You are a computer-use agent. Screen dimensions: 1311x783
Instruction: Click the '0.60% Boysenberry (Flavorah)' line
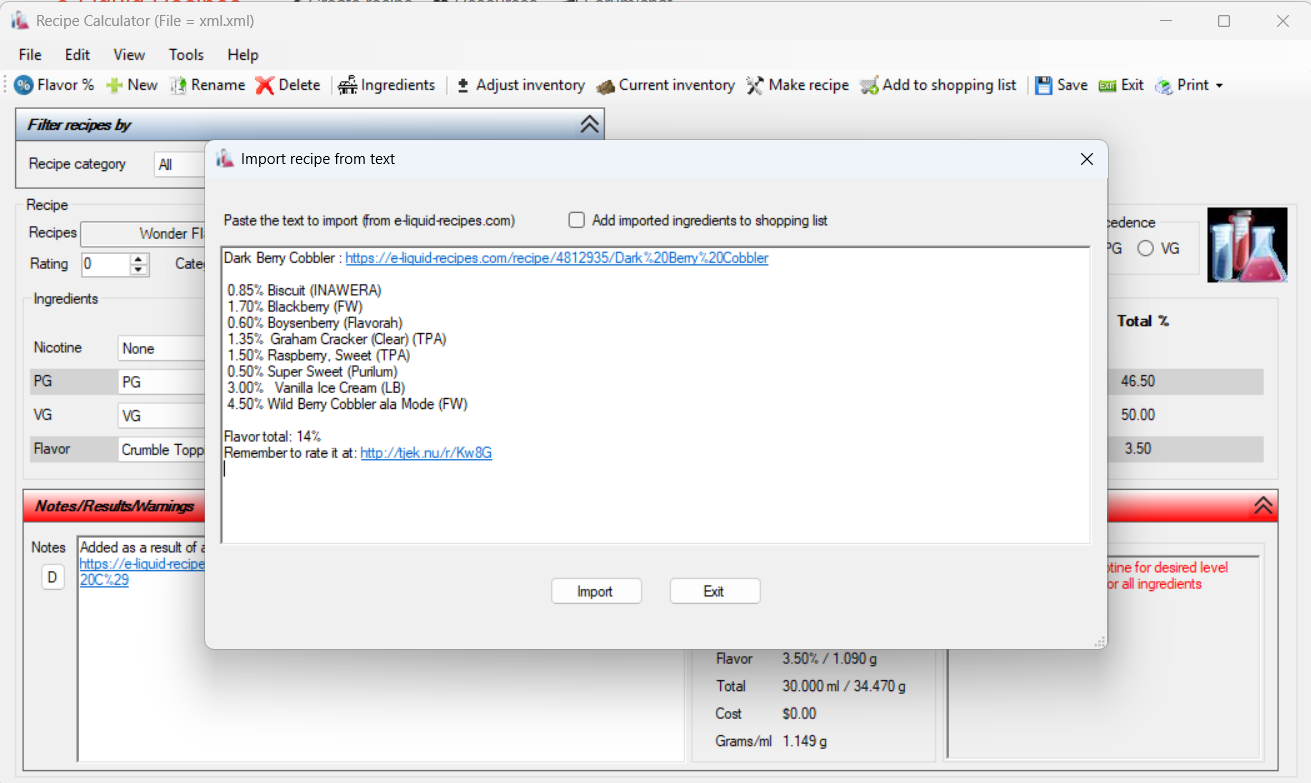pos(315,323)
